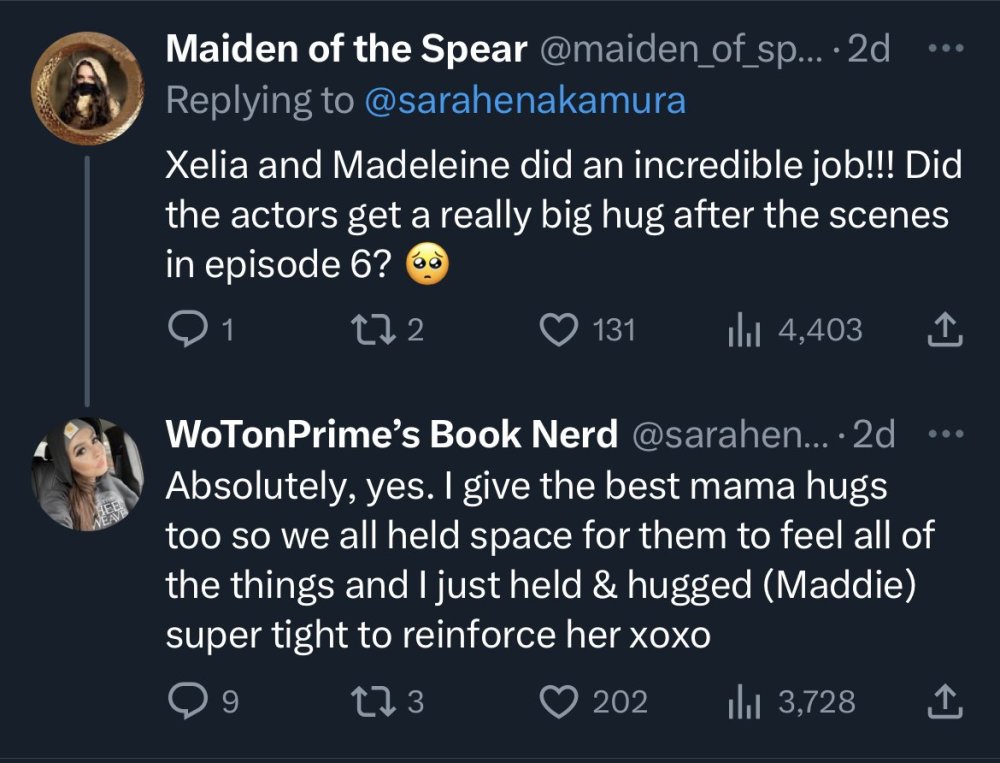
Task: Open WoTonPrime's Book Nerd profile name
Action: coord(390,434)
